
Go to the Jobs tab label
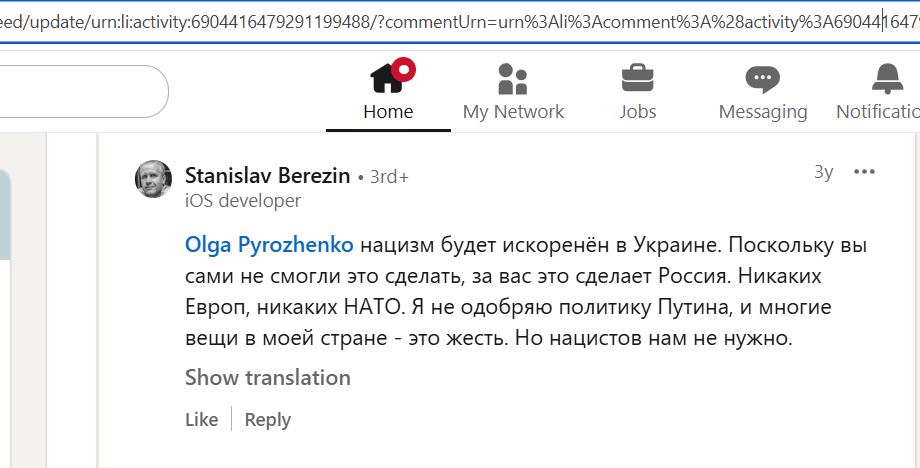tap(637, 111)
